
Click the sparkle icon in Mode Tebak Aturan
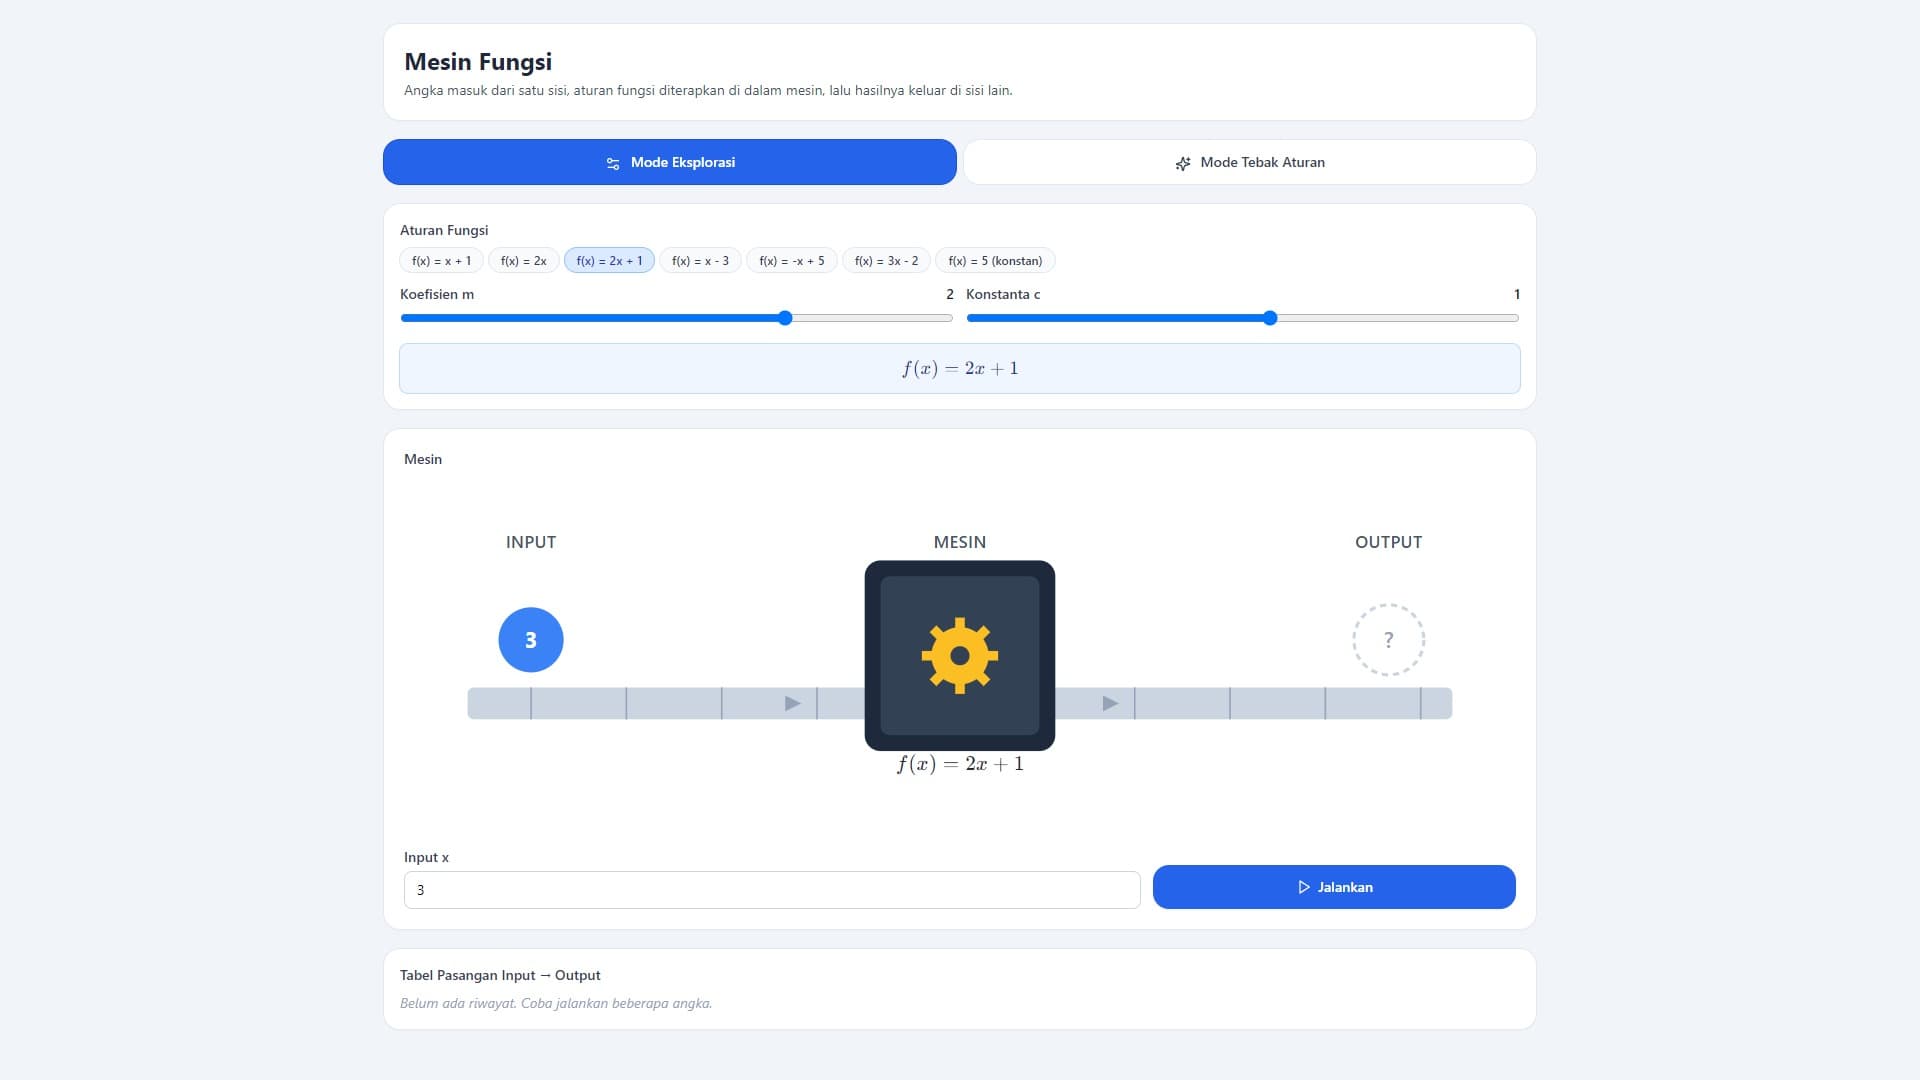1183,163
